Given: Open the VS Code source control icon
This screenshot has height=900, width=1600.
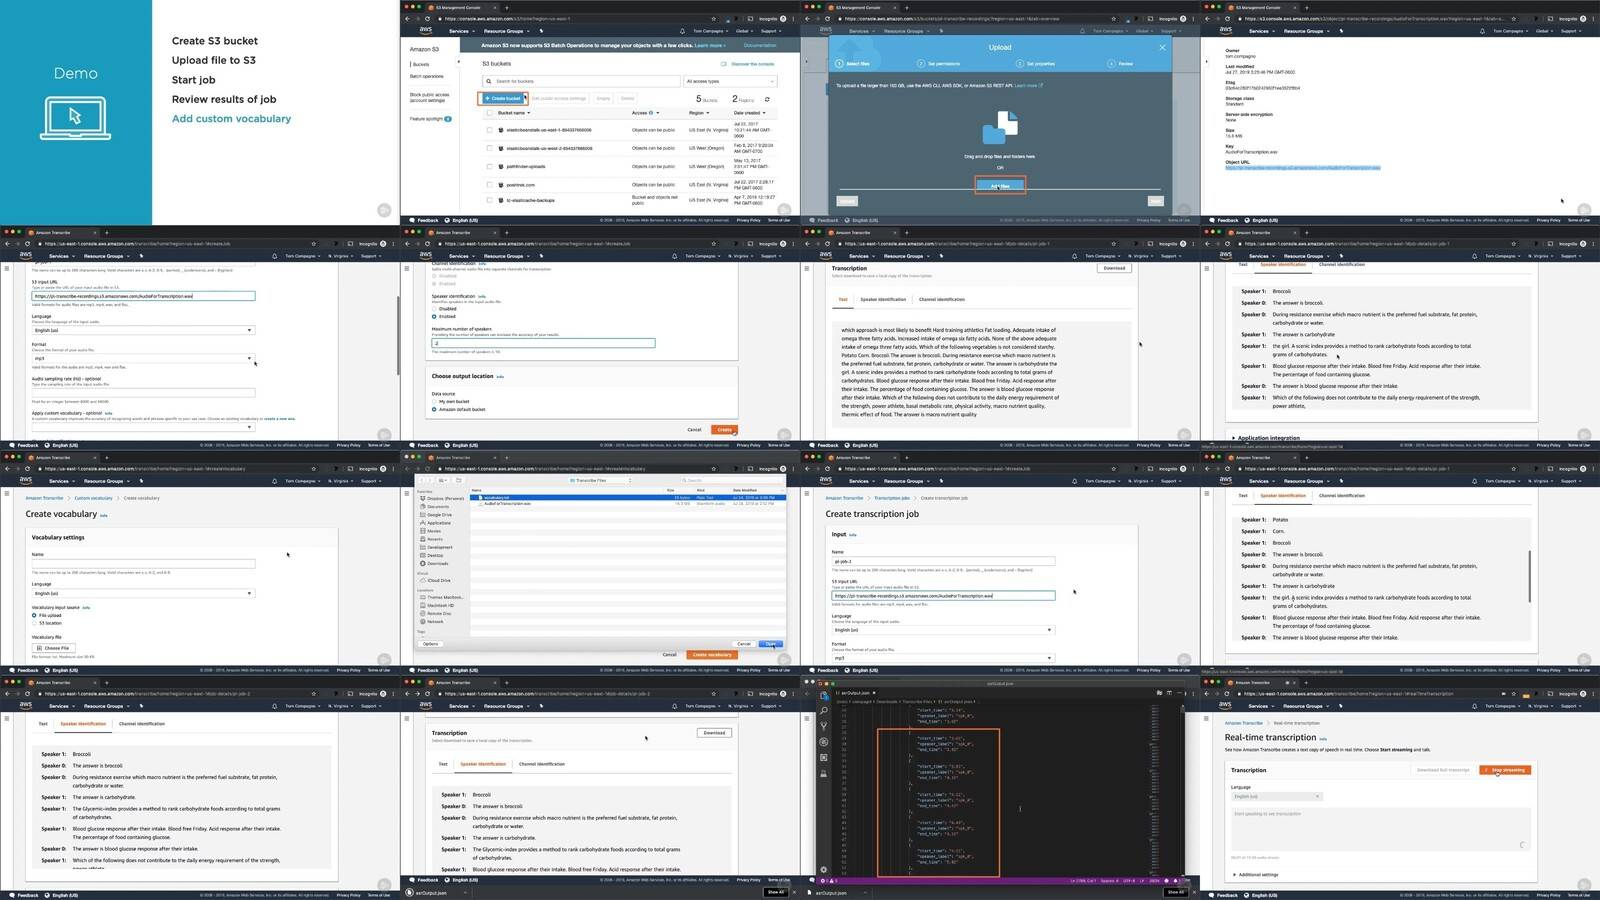Looking at the screenshot, I should click(824, 726).
